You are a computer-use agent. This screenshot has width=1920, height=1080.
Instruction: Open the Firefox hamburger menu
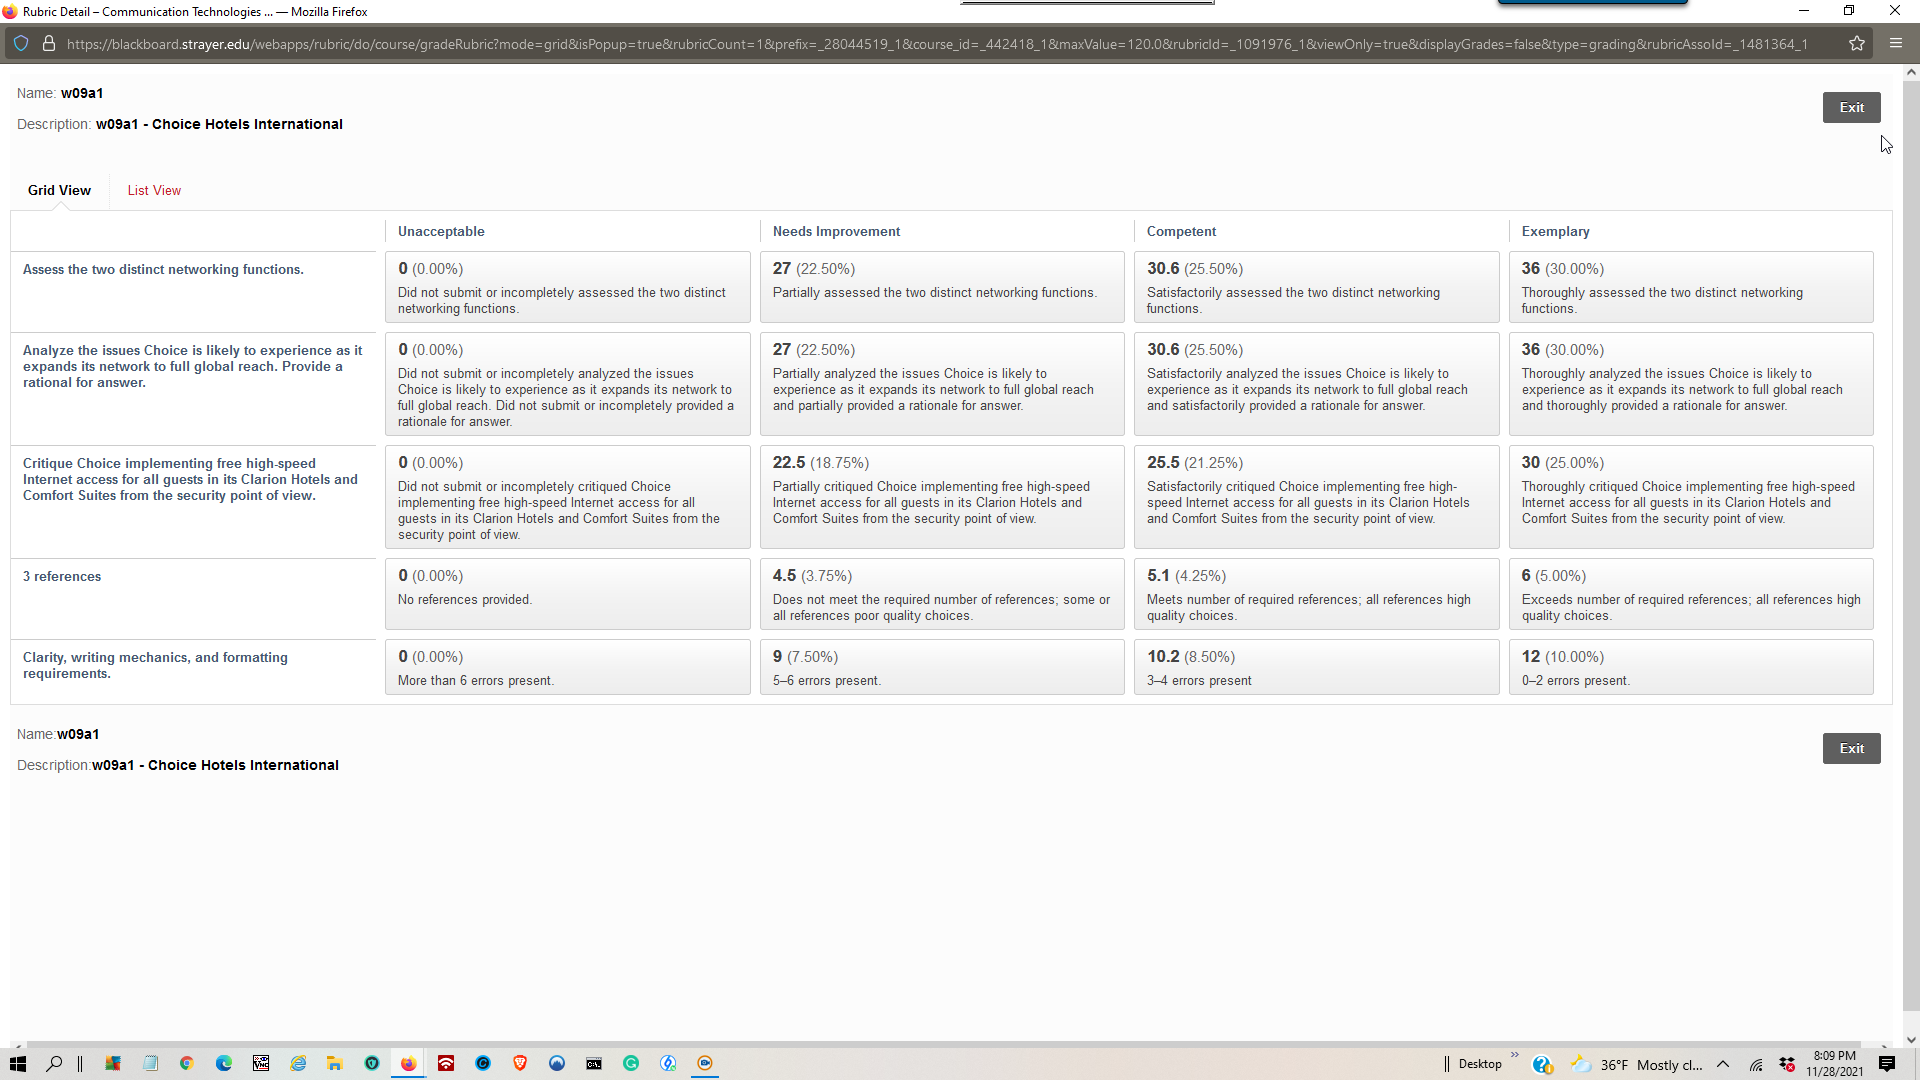click(x=1896, y=43)
